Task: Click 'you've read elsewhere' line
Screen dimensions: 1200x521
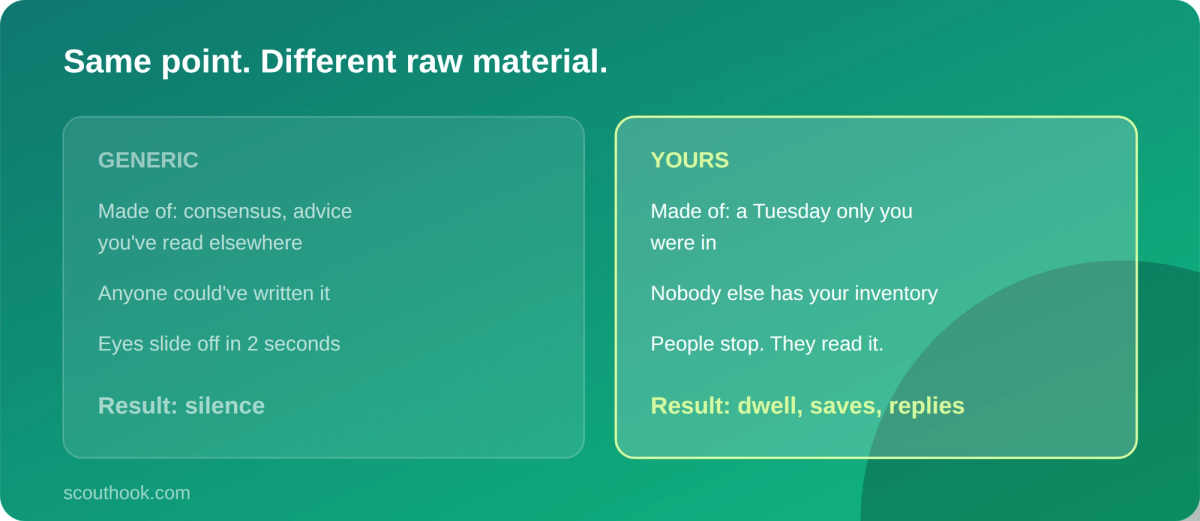Action: pos(200,243)
